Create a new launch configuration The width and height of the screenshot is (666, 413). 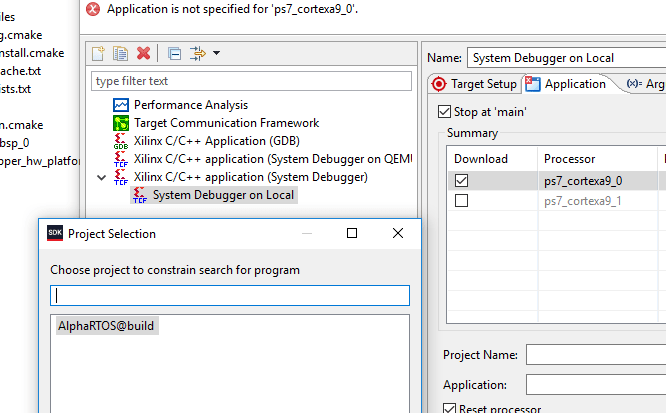[x=98, y=53]
